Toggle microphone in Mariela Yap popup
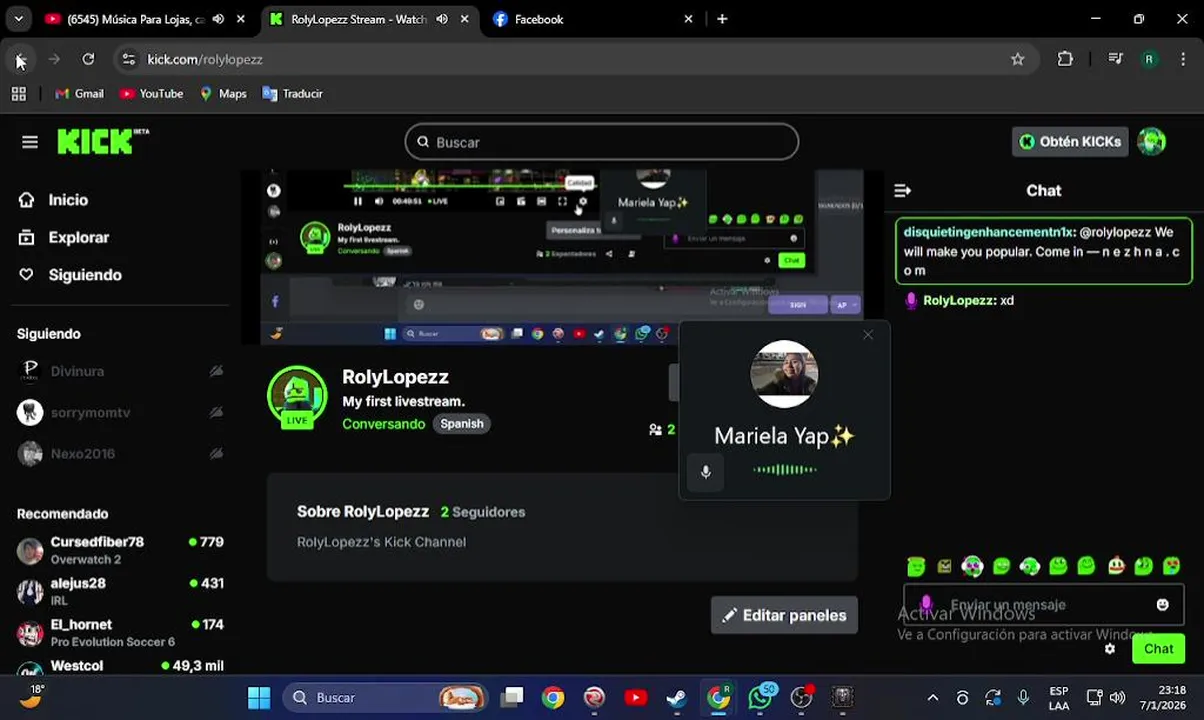 click(x=706, y=472)
